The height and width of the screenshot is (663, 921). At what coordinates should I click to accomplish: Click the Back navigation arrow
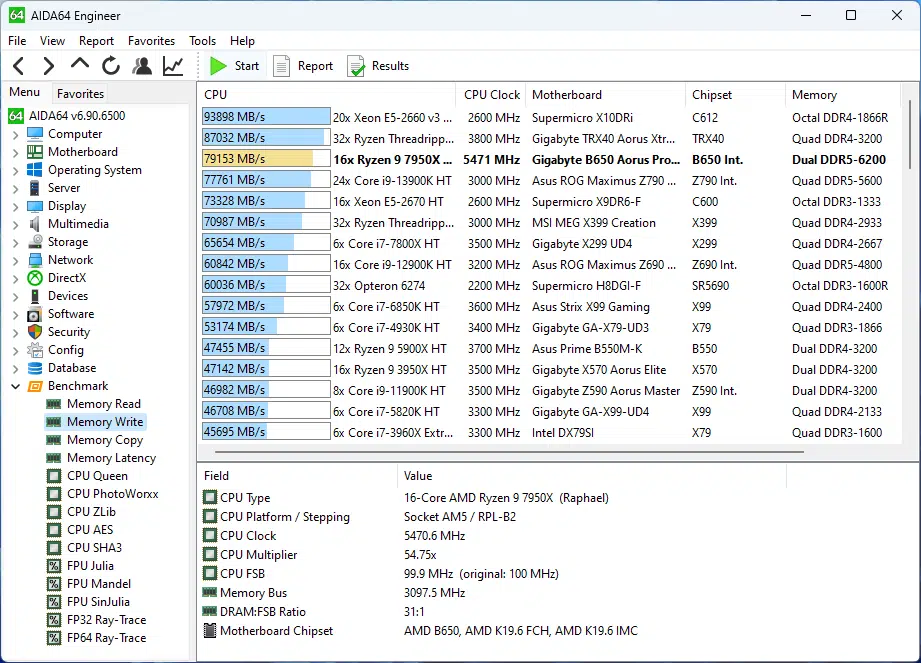(x=18, y=66)
